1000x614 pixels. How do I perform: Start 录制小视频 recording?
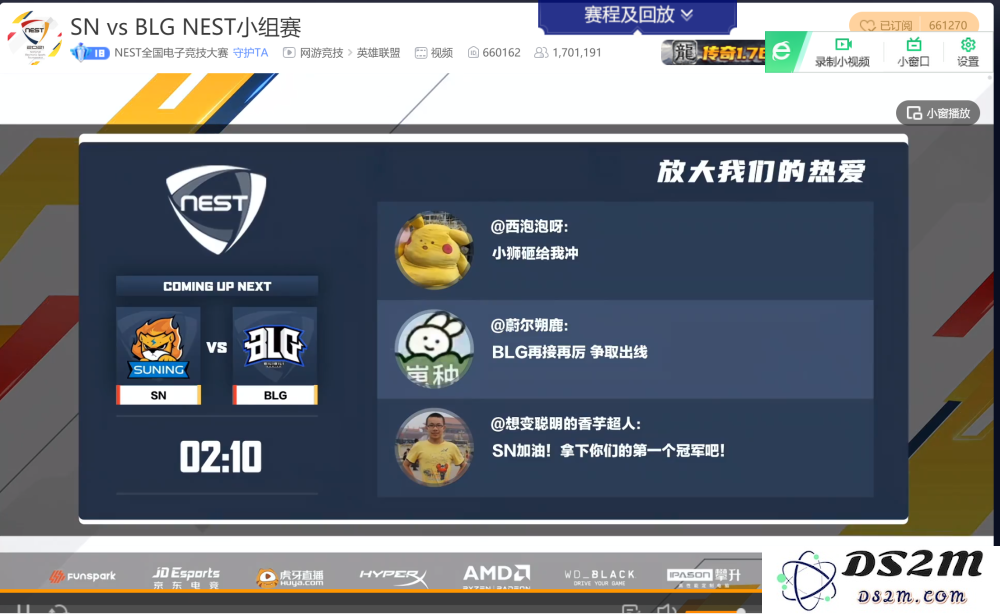pyautogui.click(x=842, y=52)
